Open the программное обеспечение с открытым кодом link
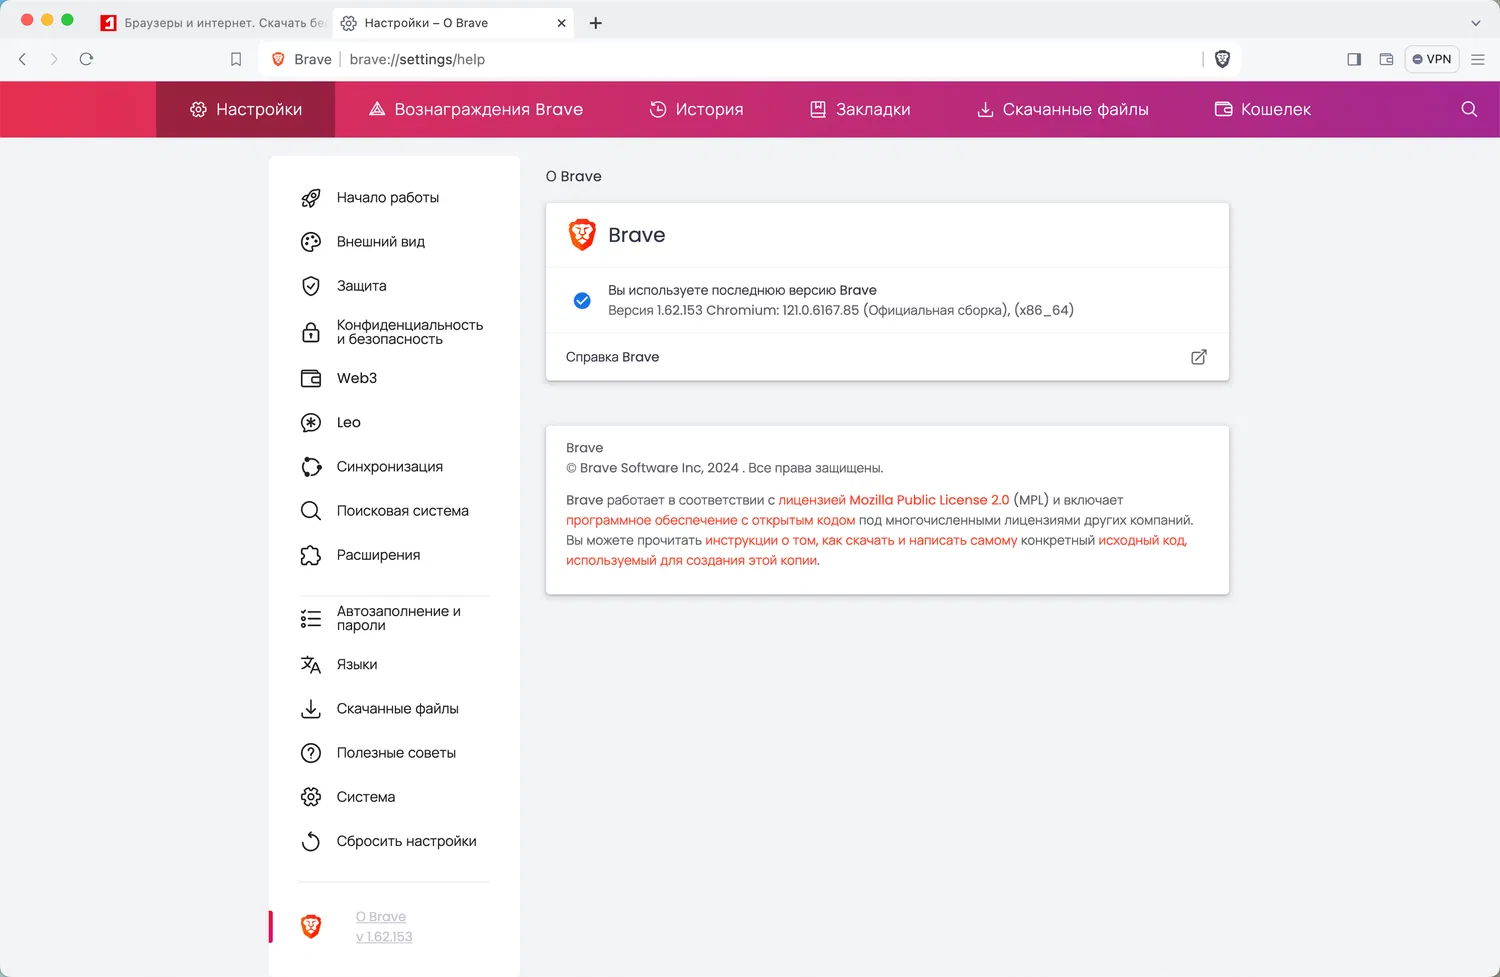This screenshot has height=977, width=1500. (x=711, y=520)
